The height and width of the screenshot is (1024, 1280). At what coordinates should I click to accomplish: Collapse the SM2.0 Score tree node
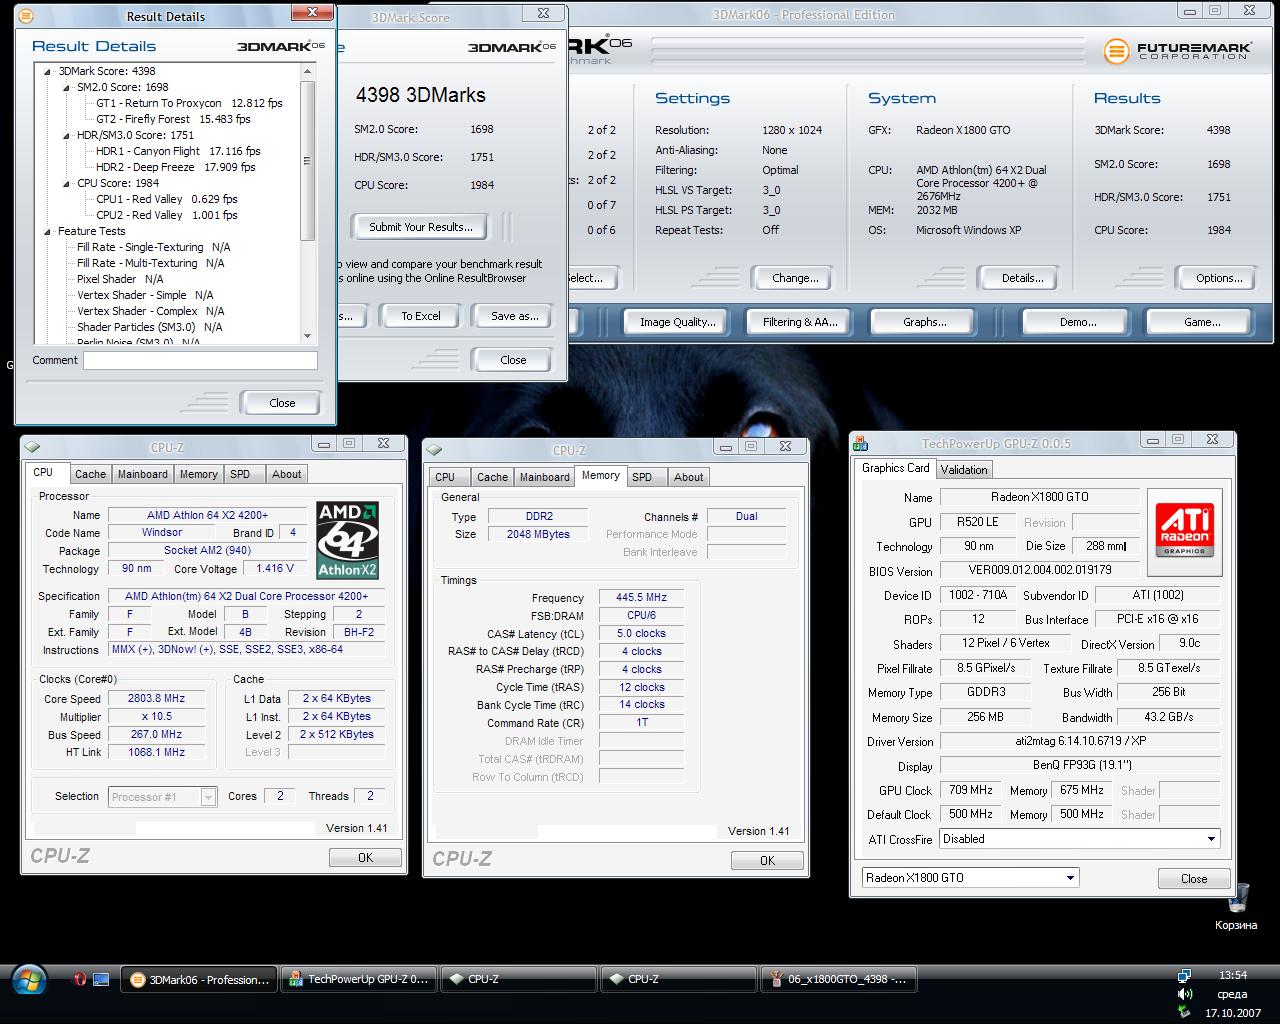[x=66, y=87]
